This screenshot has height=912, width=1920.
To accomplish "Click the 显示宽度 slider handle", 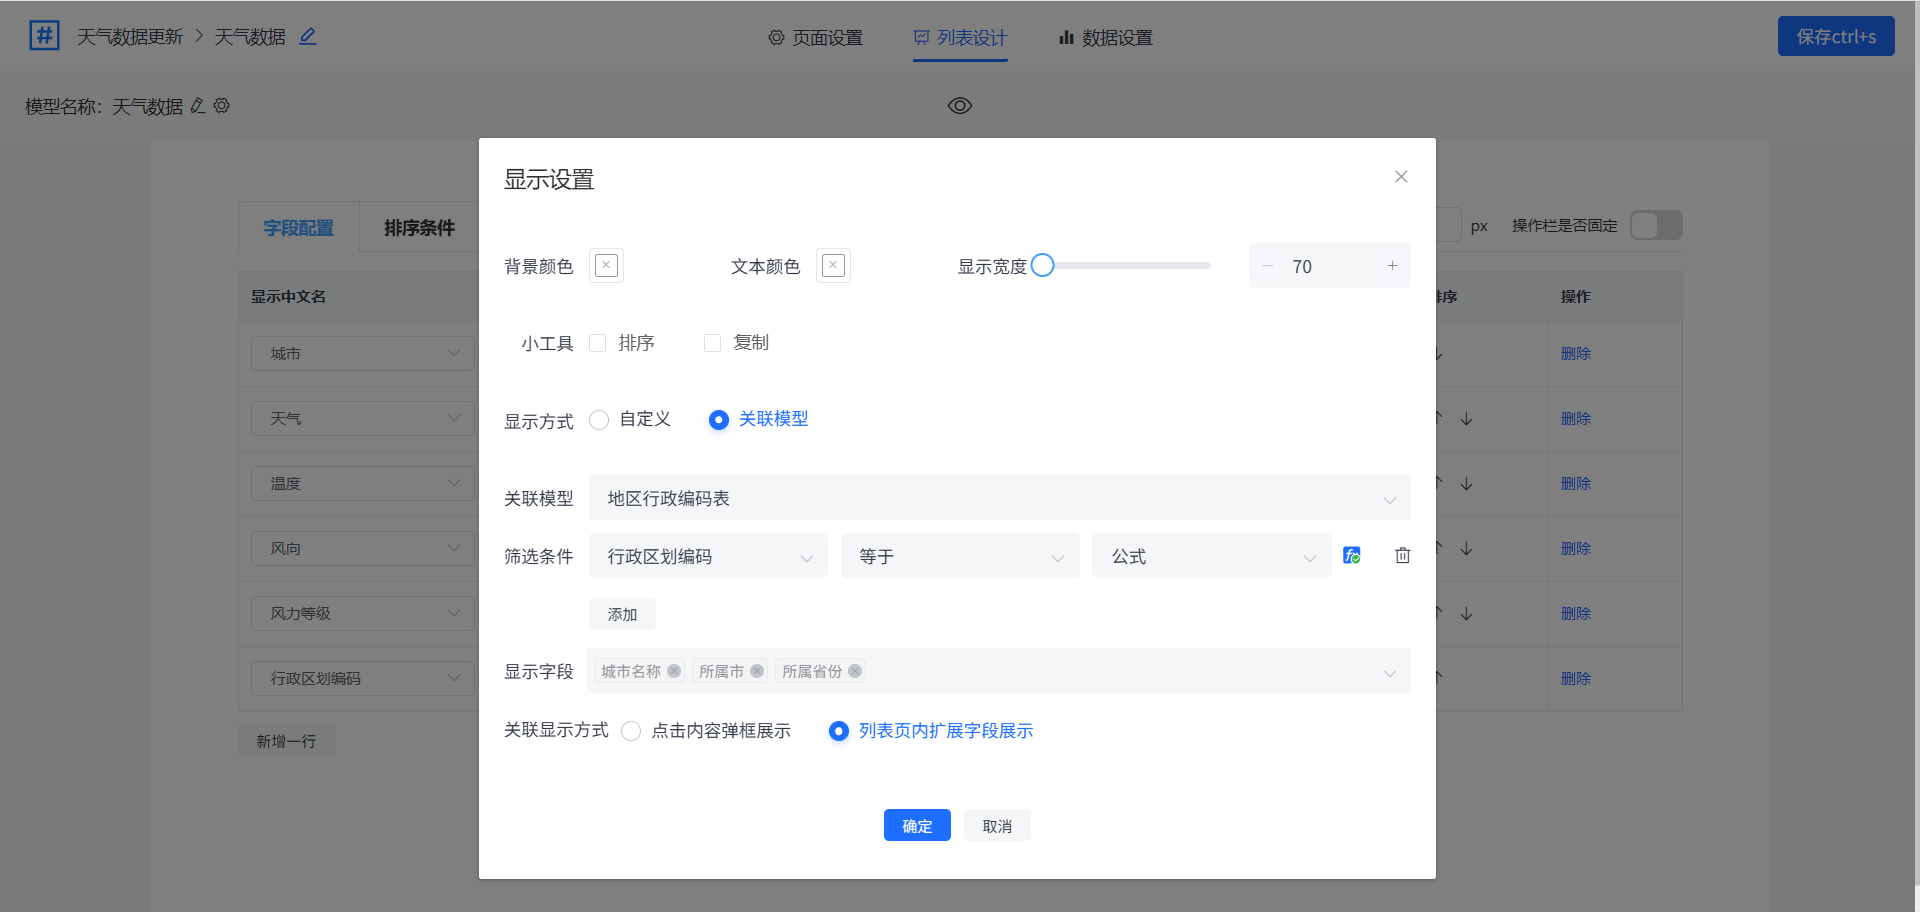I will click(1042, 265).
